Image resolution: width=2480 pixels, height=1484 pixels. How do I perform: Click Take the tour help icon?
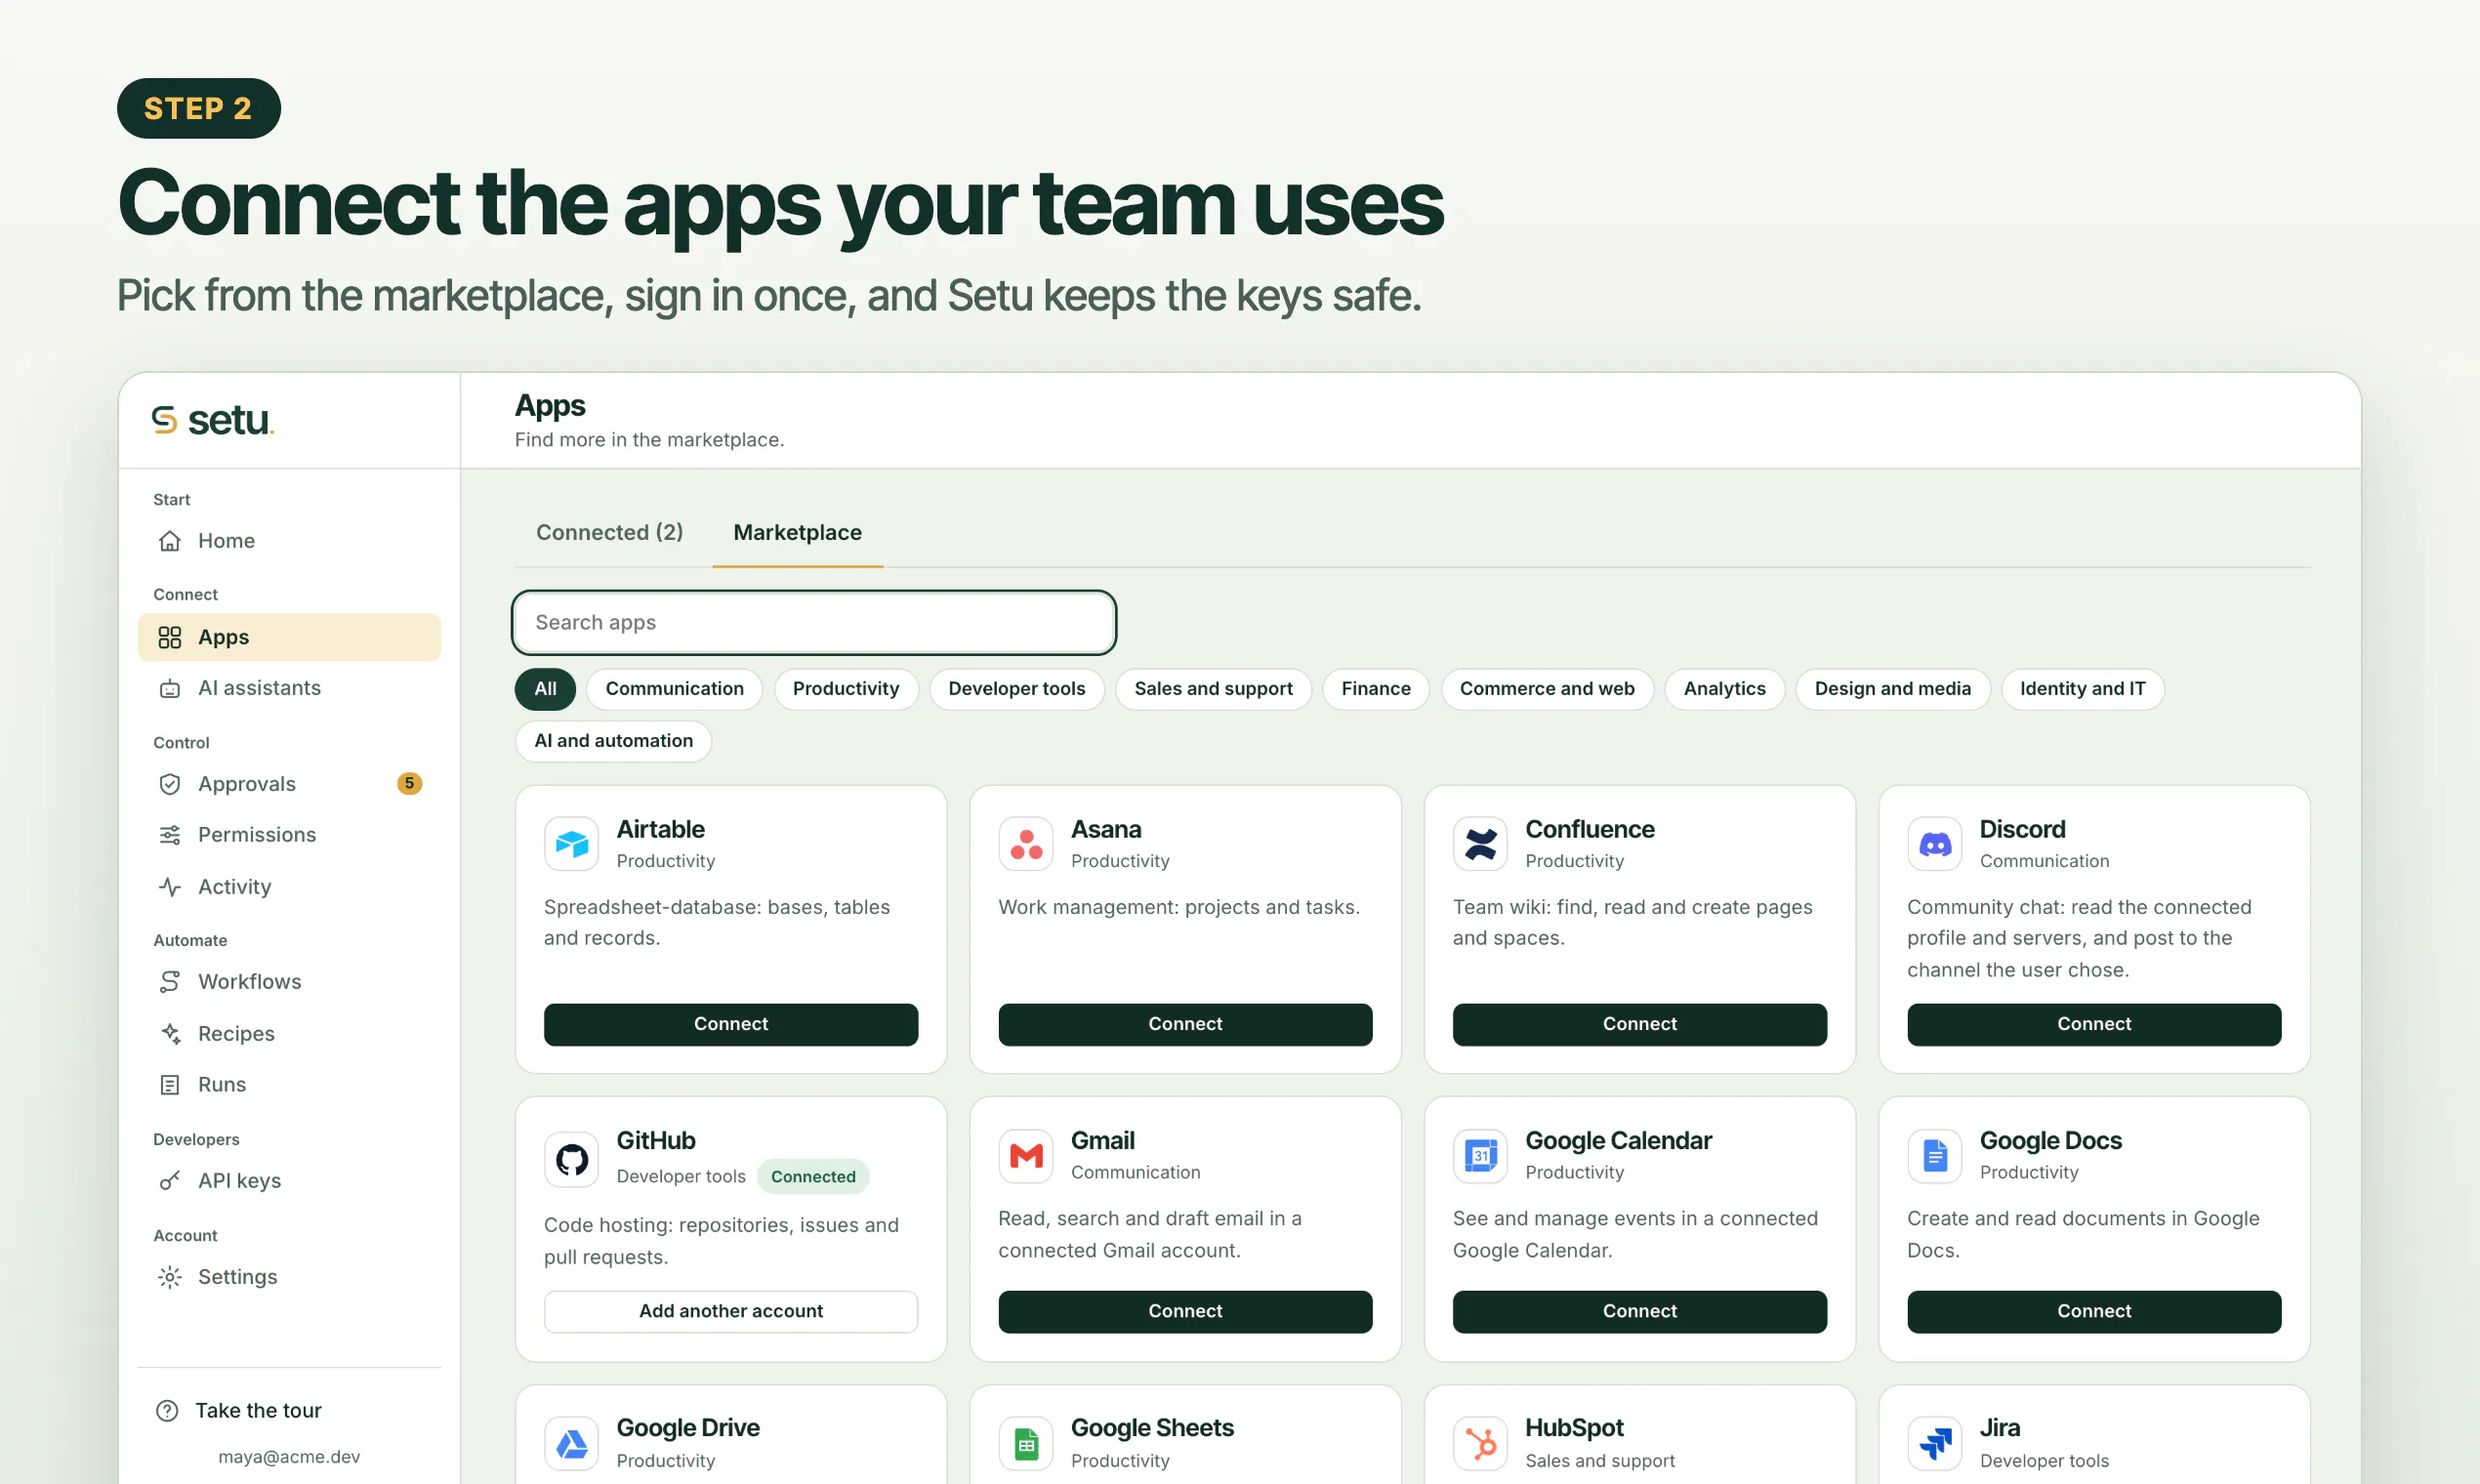pyautogui.click(x=168, y=1411)
